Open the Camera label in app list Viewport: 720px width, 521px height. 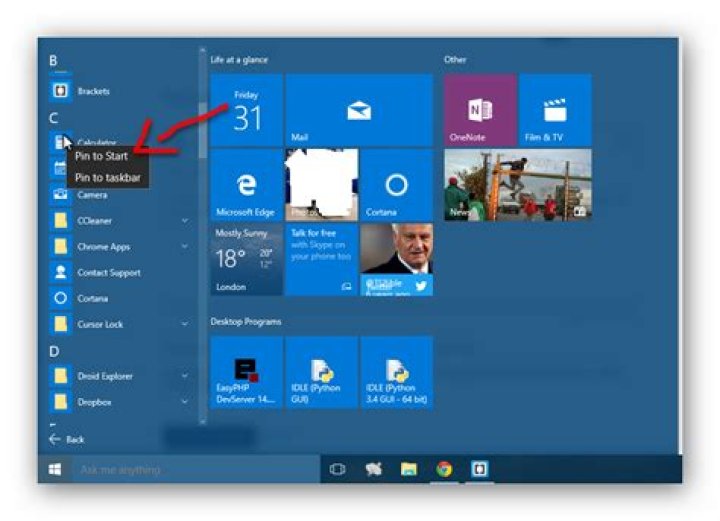[x=92, y=195]
